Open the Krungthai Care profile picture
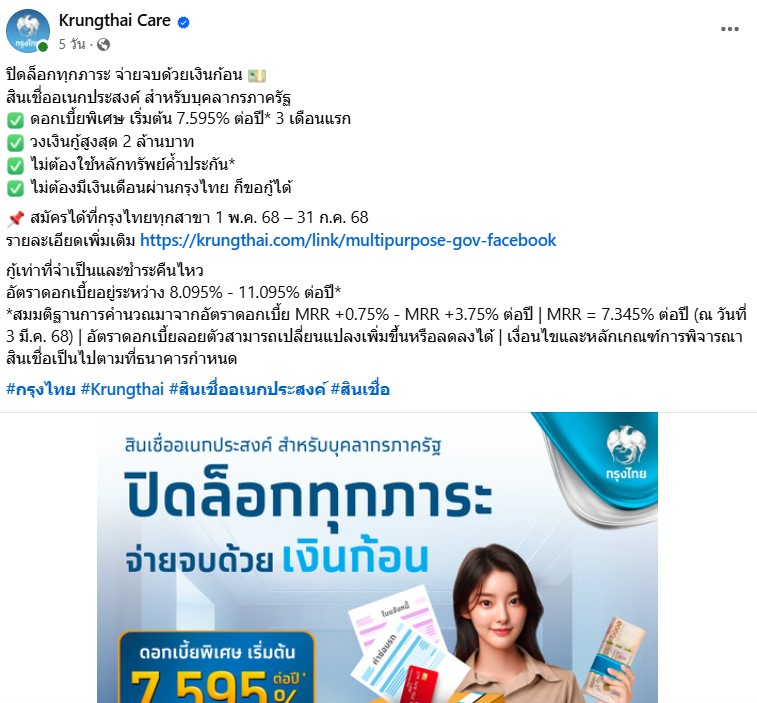757x703 pixels. pos(28,30)
